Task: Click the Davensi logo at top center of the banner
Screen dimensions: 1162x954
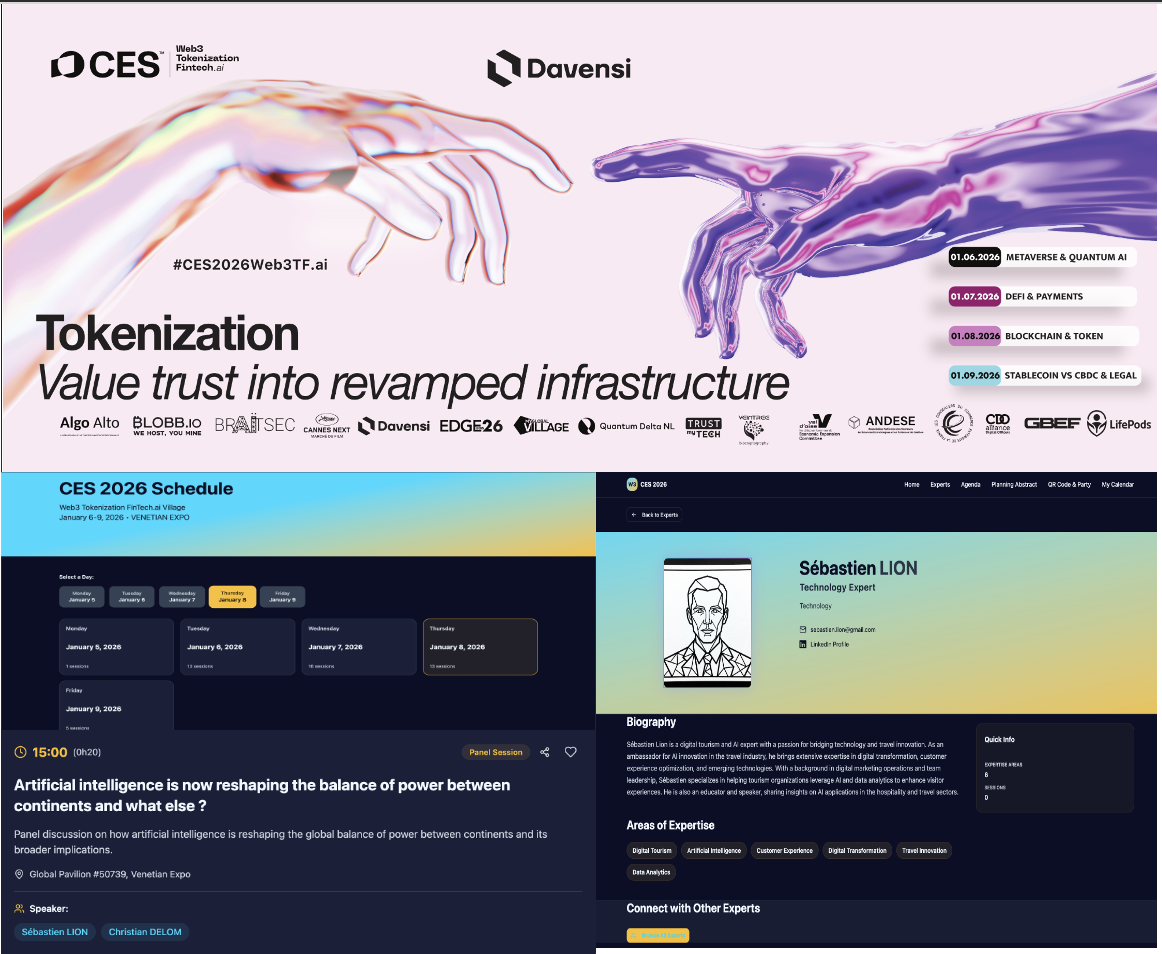Action: coord(559,68)
